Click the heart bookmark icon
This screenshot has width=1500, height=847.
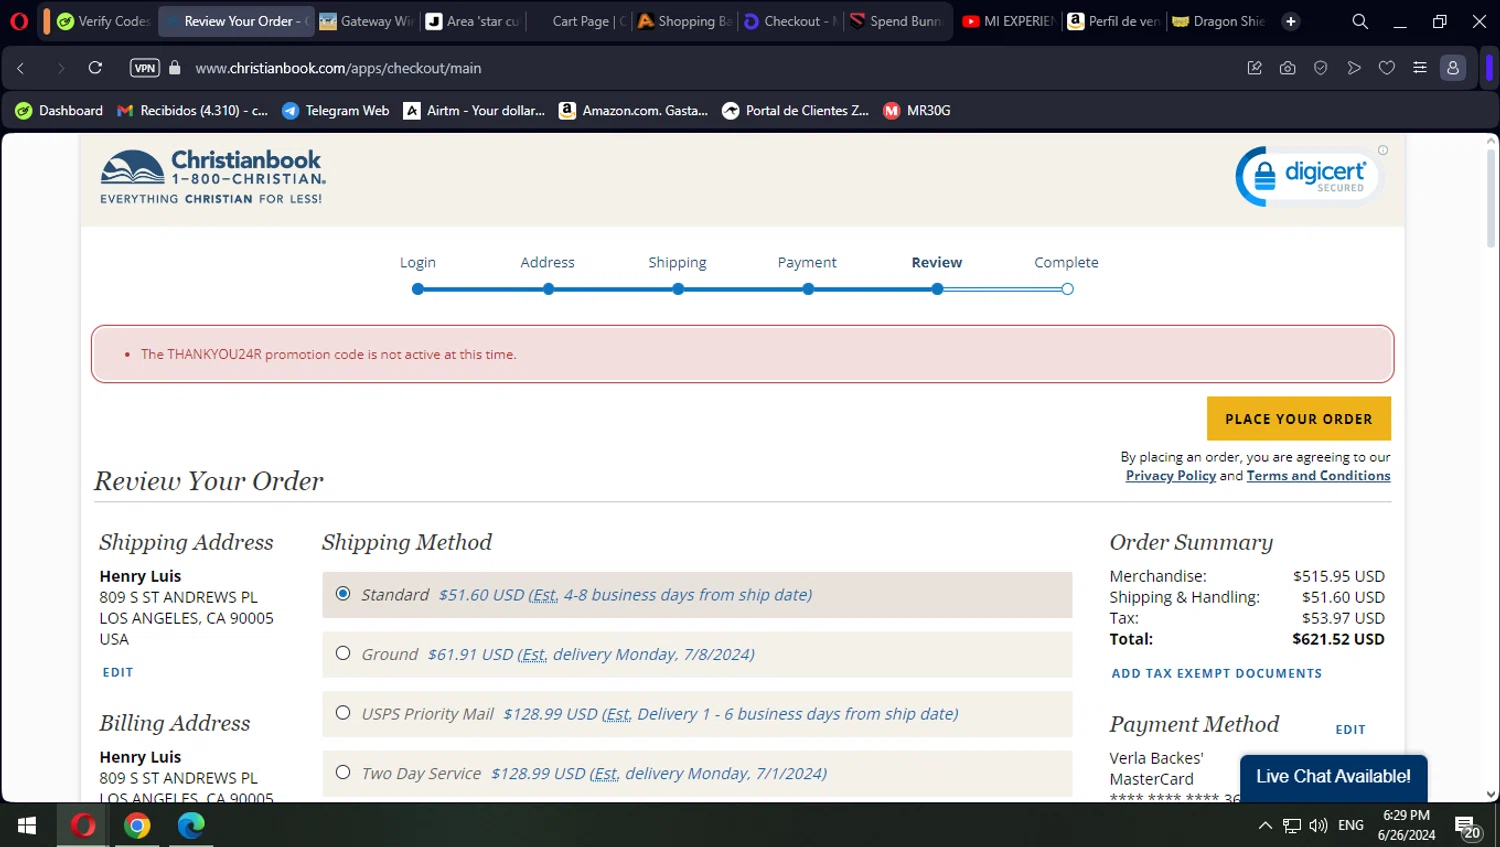point(1387,68)
